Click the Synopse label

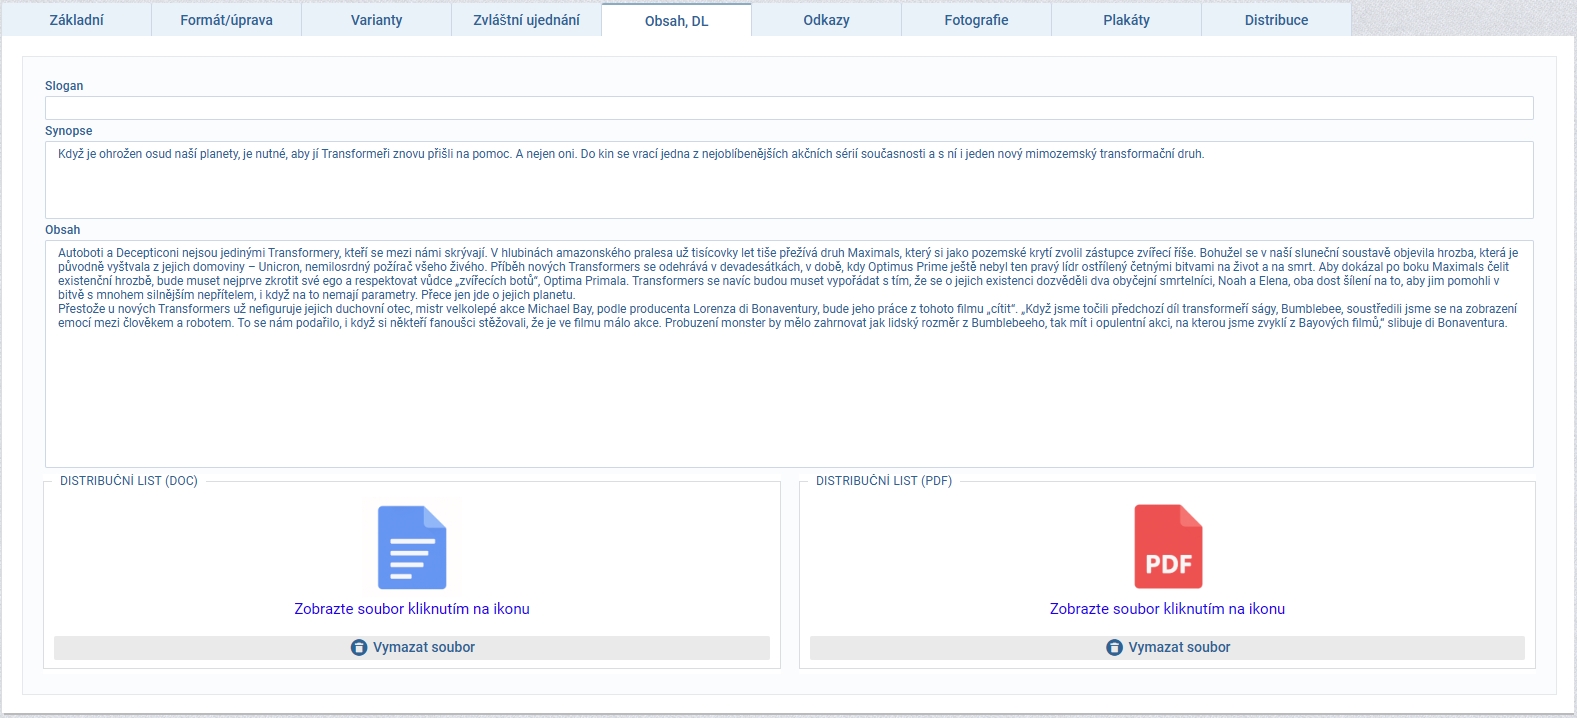click(x=69, y=131)
